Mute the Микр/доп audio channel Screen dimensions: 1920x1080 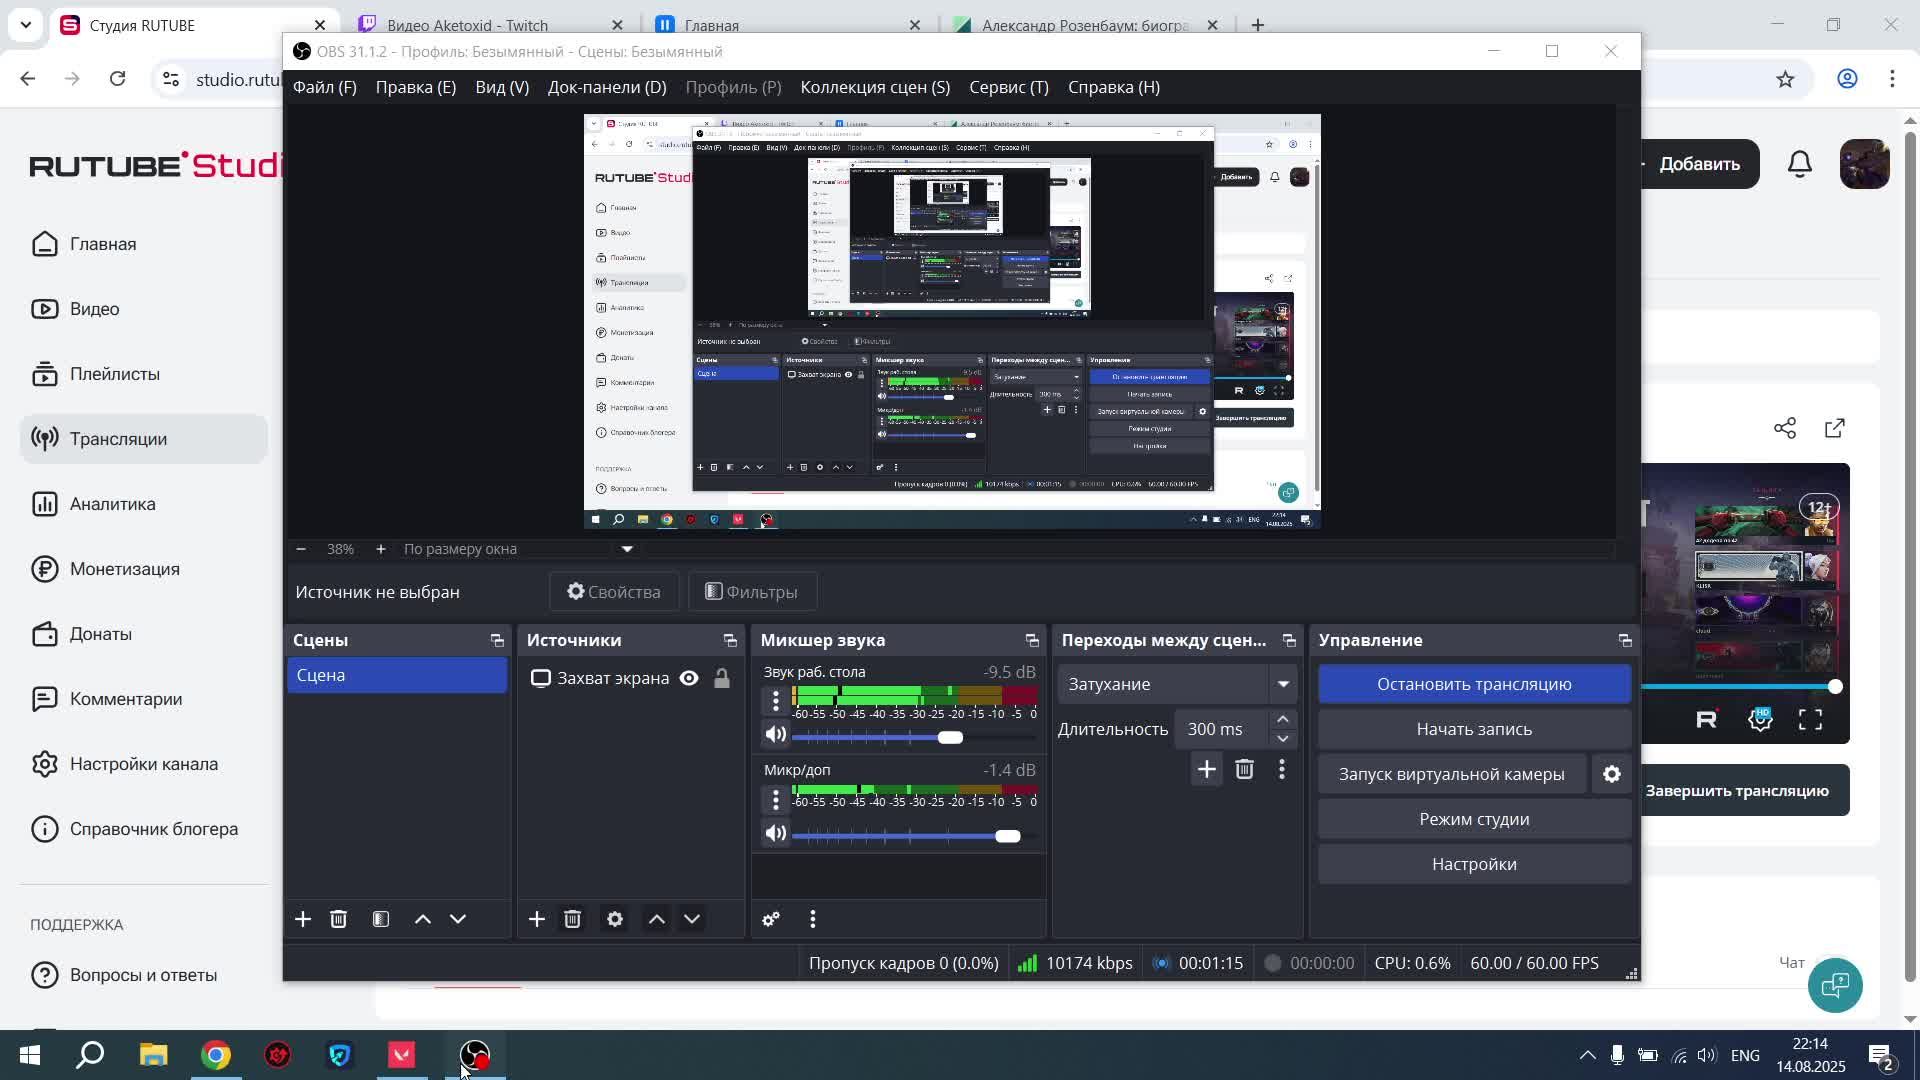(x=776, y=833)
